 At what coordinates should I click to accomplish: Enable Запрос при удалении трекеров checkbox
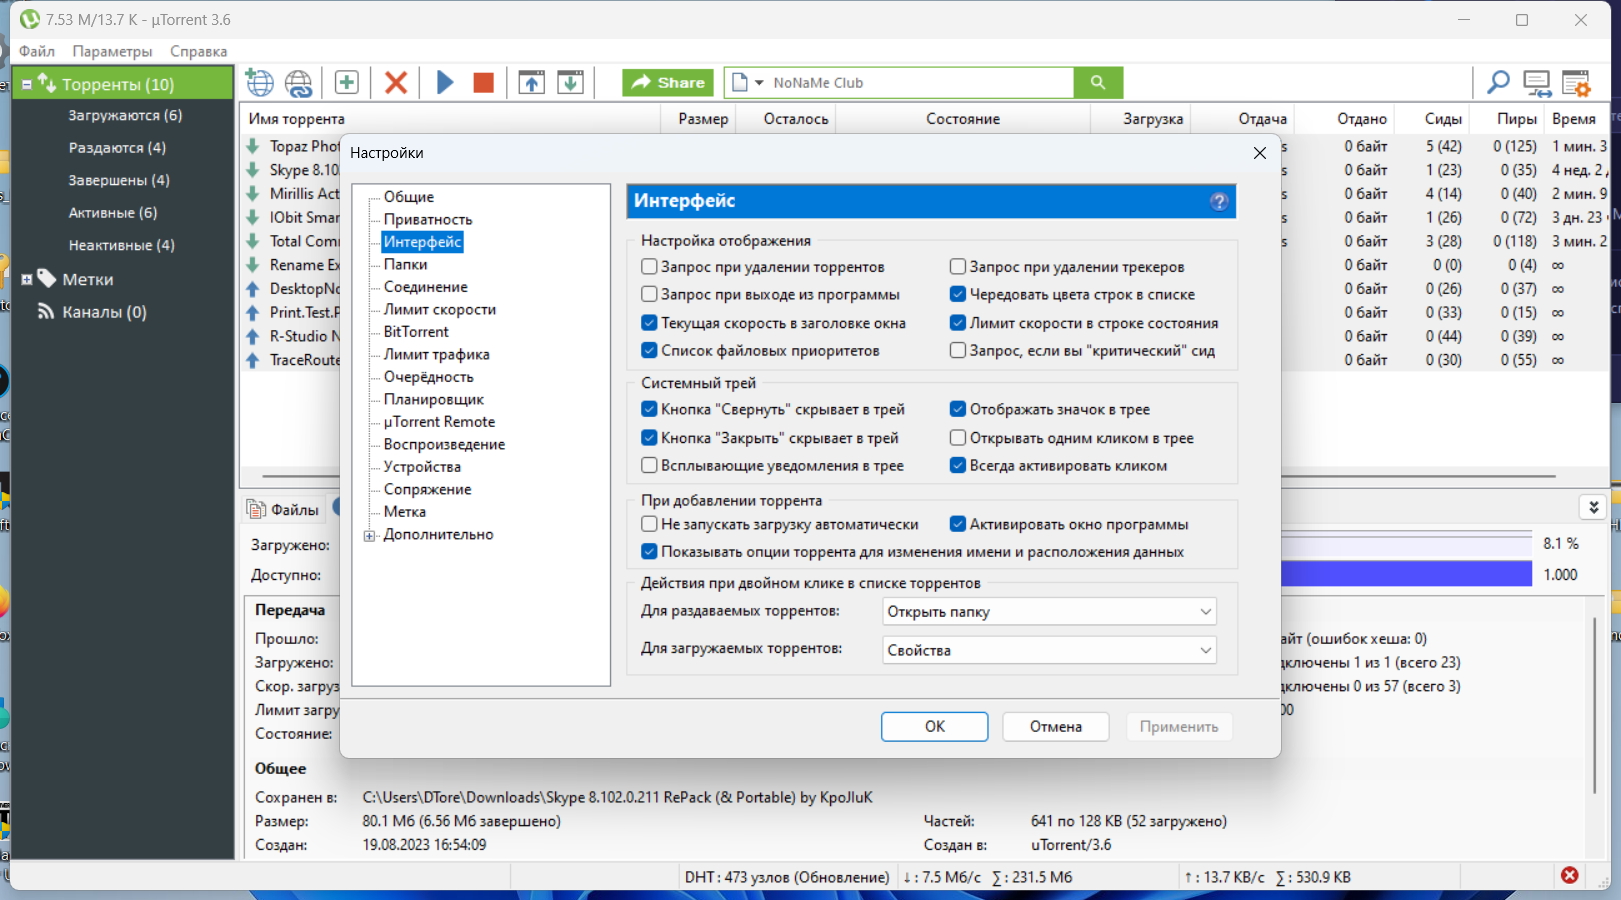(958, 267)
